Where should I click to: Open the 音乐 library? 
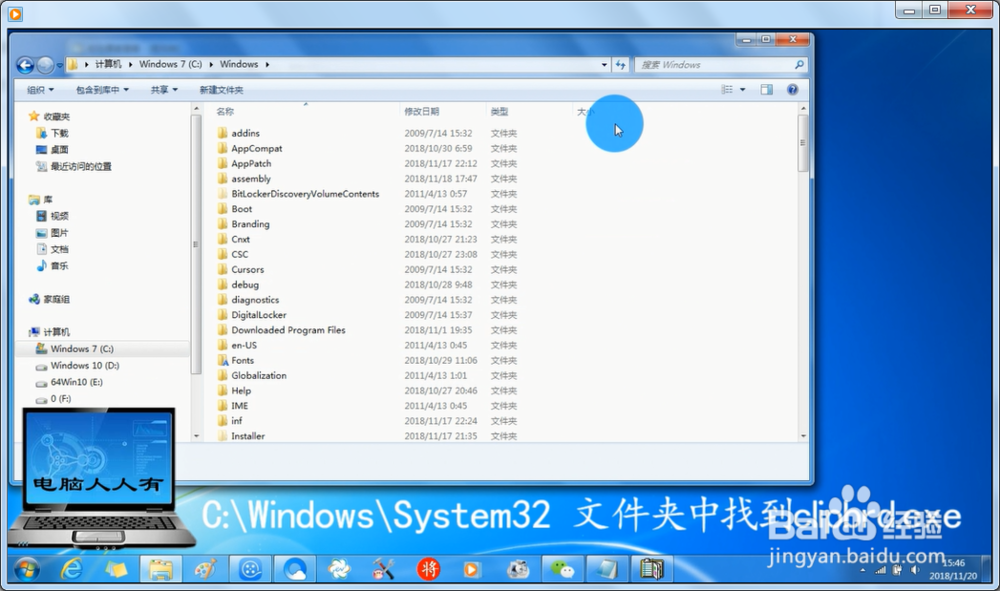[x=59, y=266]
